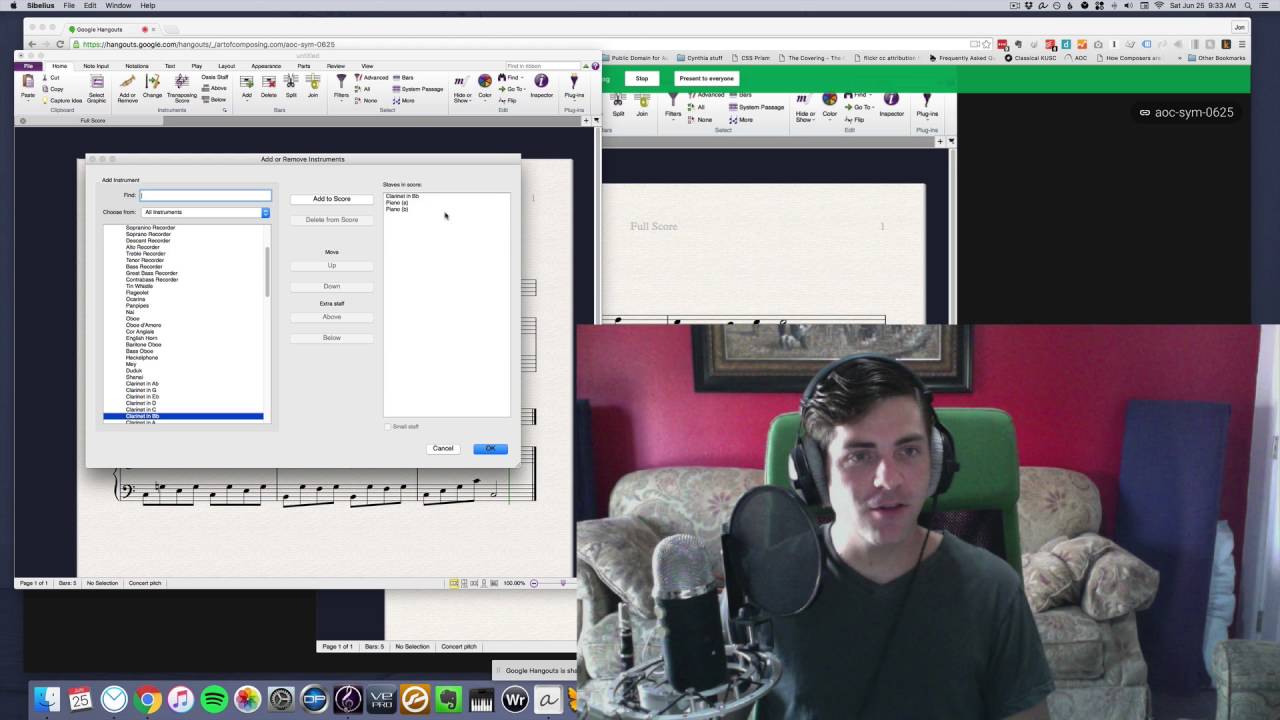The image size is (1280, 720).
Task: Click Cancel in the instruments dialog
Action: [443, 448]
